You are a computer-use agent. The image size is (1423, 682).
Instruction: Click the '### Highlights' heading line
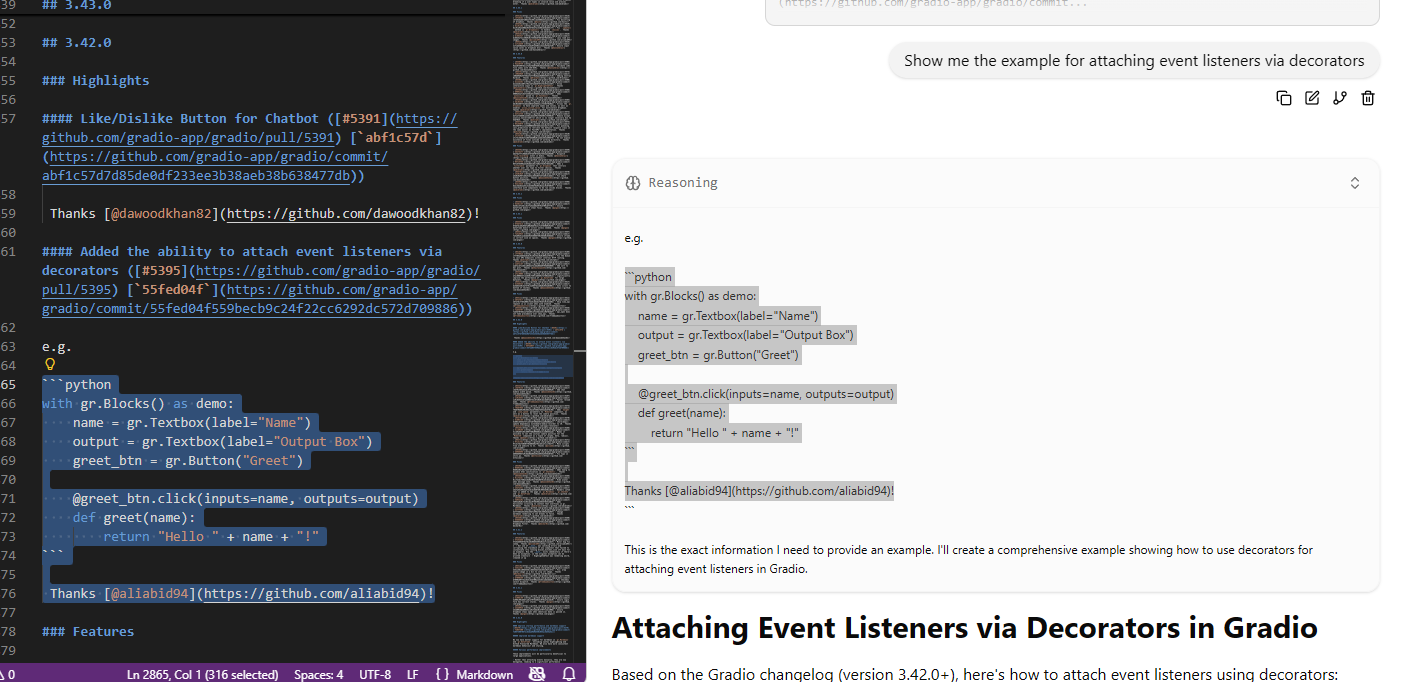pyautogui.click(x=96, y=80)
